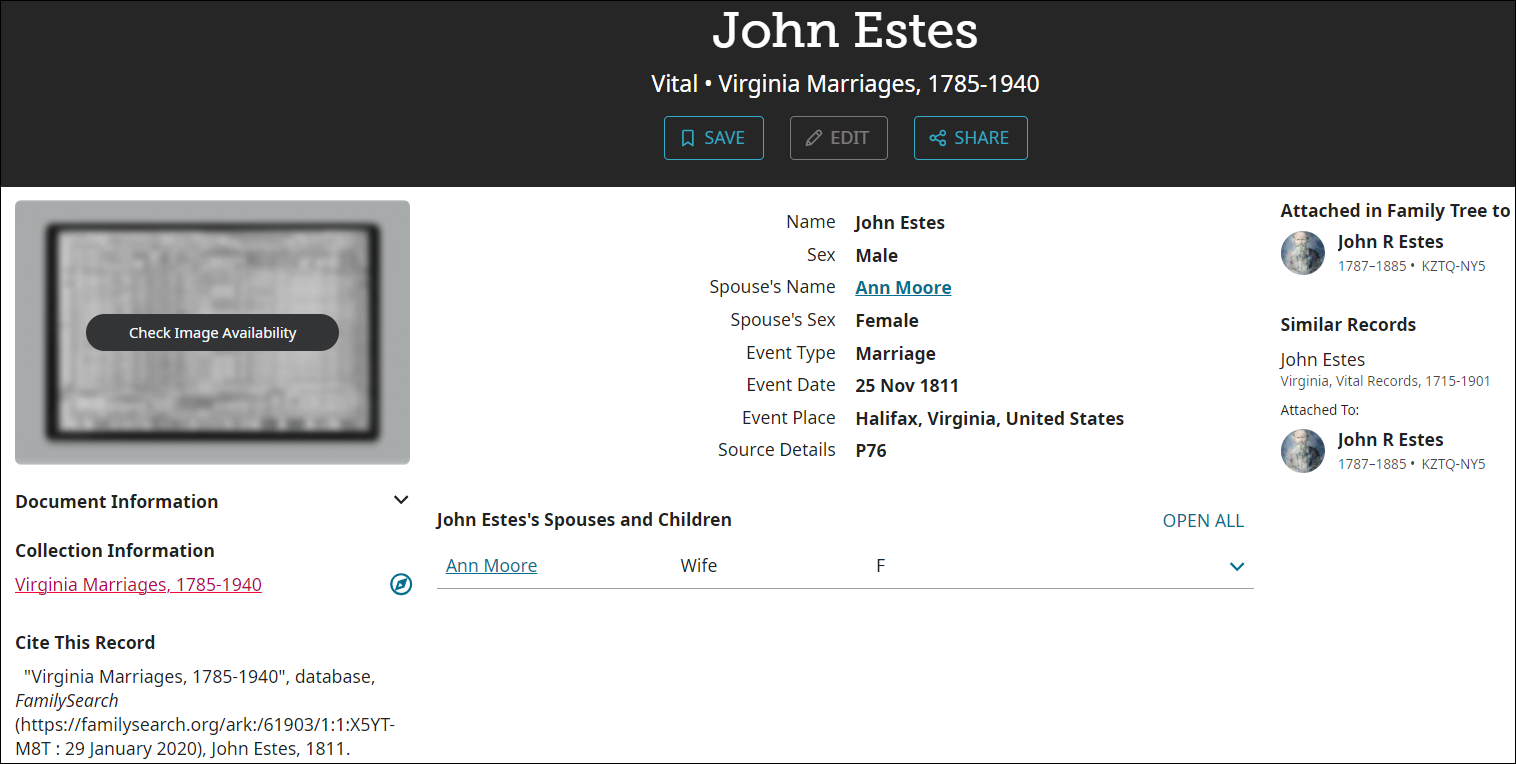Open the Ann Moore link under Spouse's Name

click(902, 287)
